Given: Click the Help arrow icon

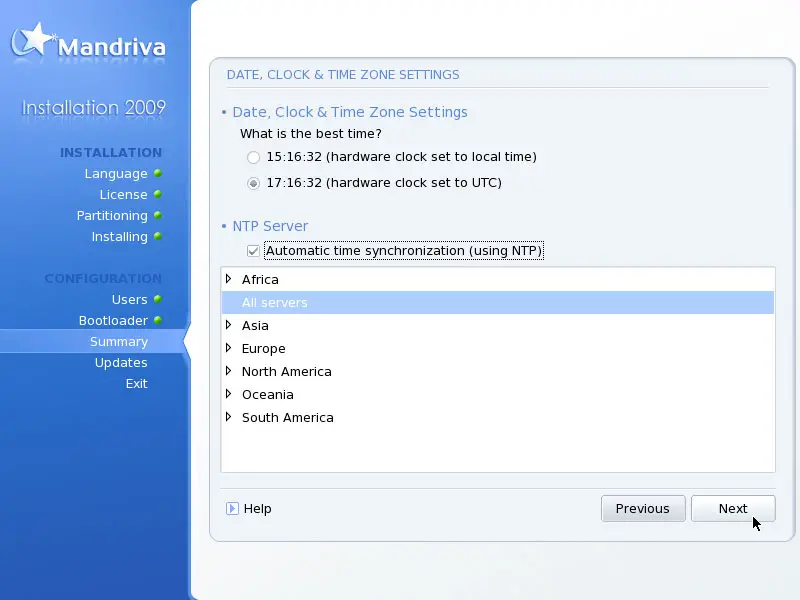Looking at the screenshot, I should [232, 509].
